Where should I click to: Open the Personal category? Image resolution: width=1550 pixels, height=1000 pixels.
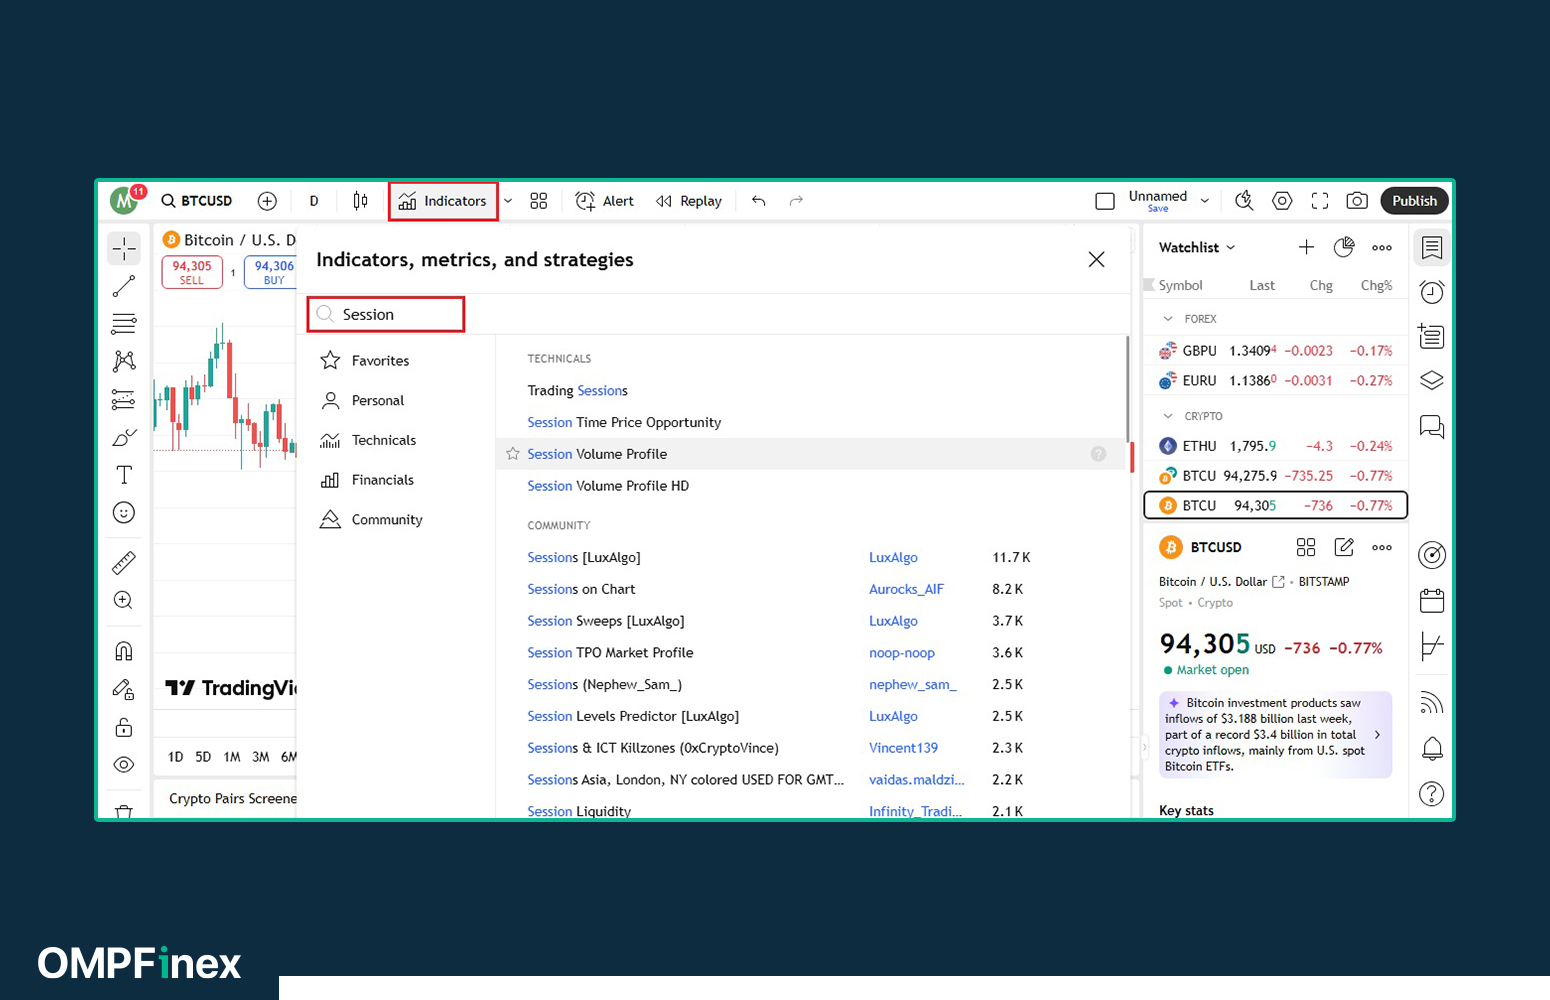point(363,400)
